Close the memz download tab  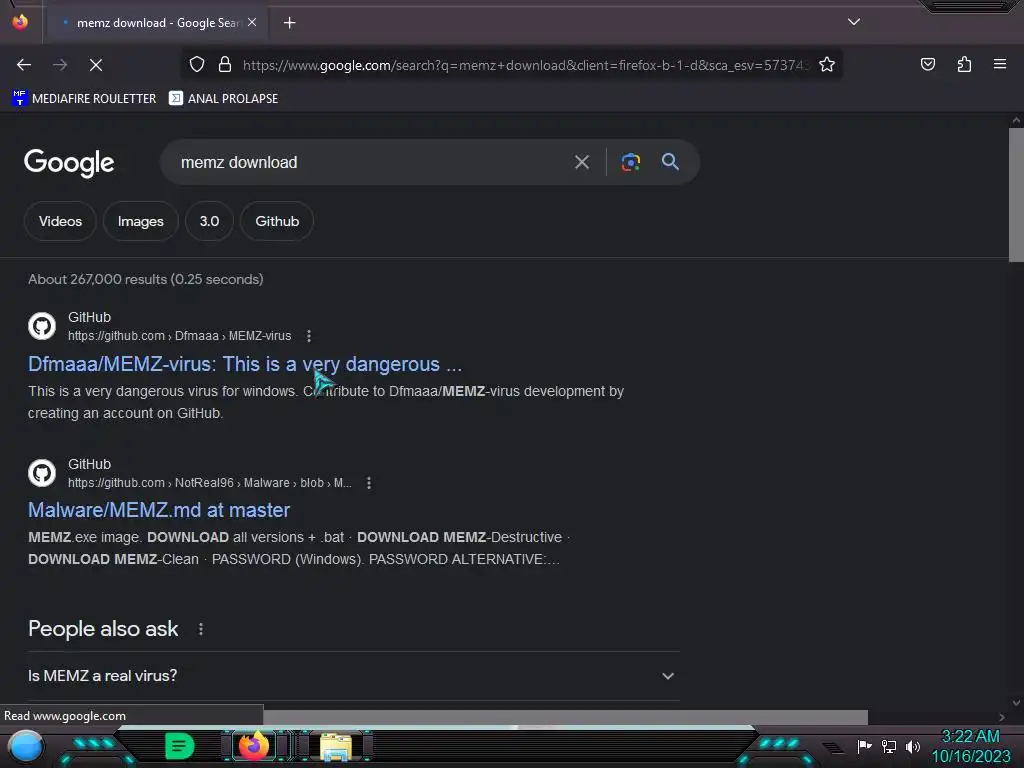pyautogui.click(x=252, y=22)
